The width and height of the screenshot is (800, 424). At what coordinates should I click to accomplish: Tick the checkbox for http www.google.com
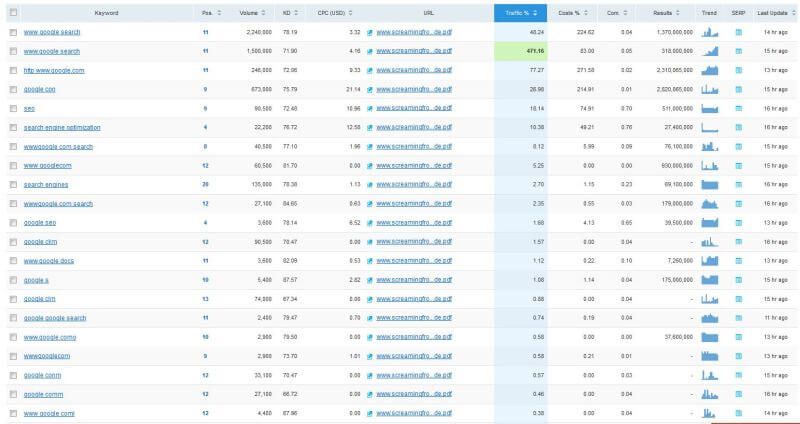pos(13,70)
